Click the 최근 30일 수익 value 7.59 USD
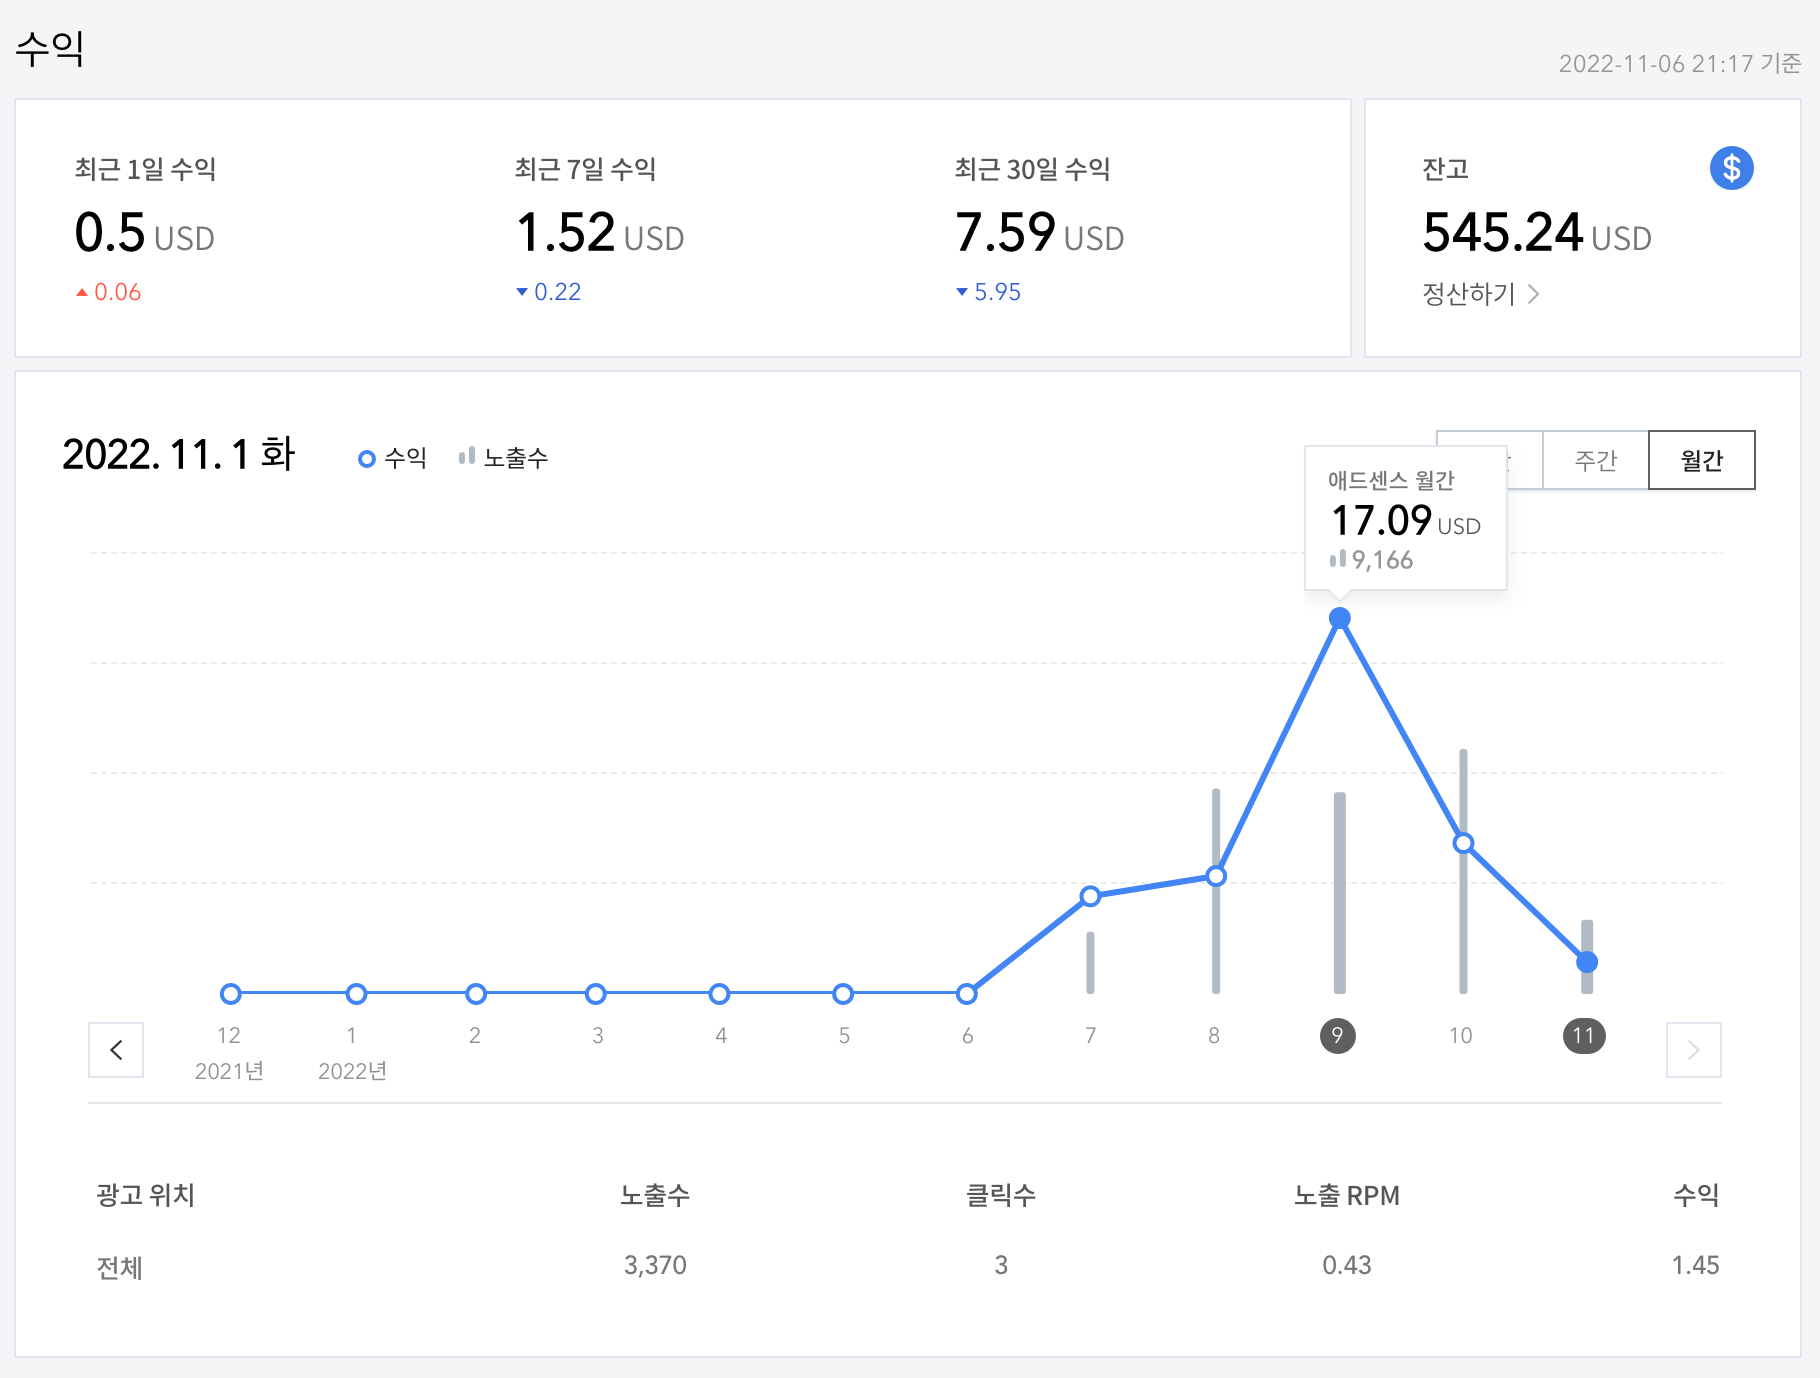The image size is (1820, 1378). (1040, 233)
